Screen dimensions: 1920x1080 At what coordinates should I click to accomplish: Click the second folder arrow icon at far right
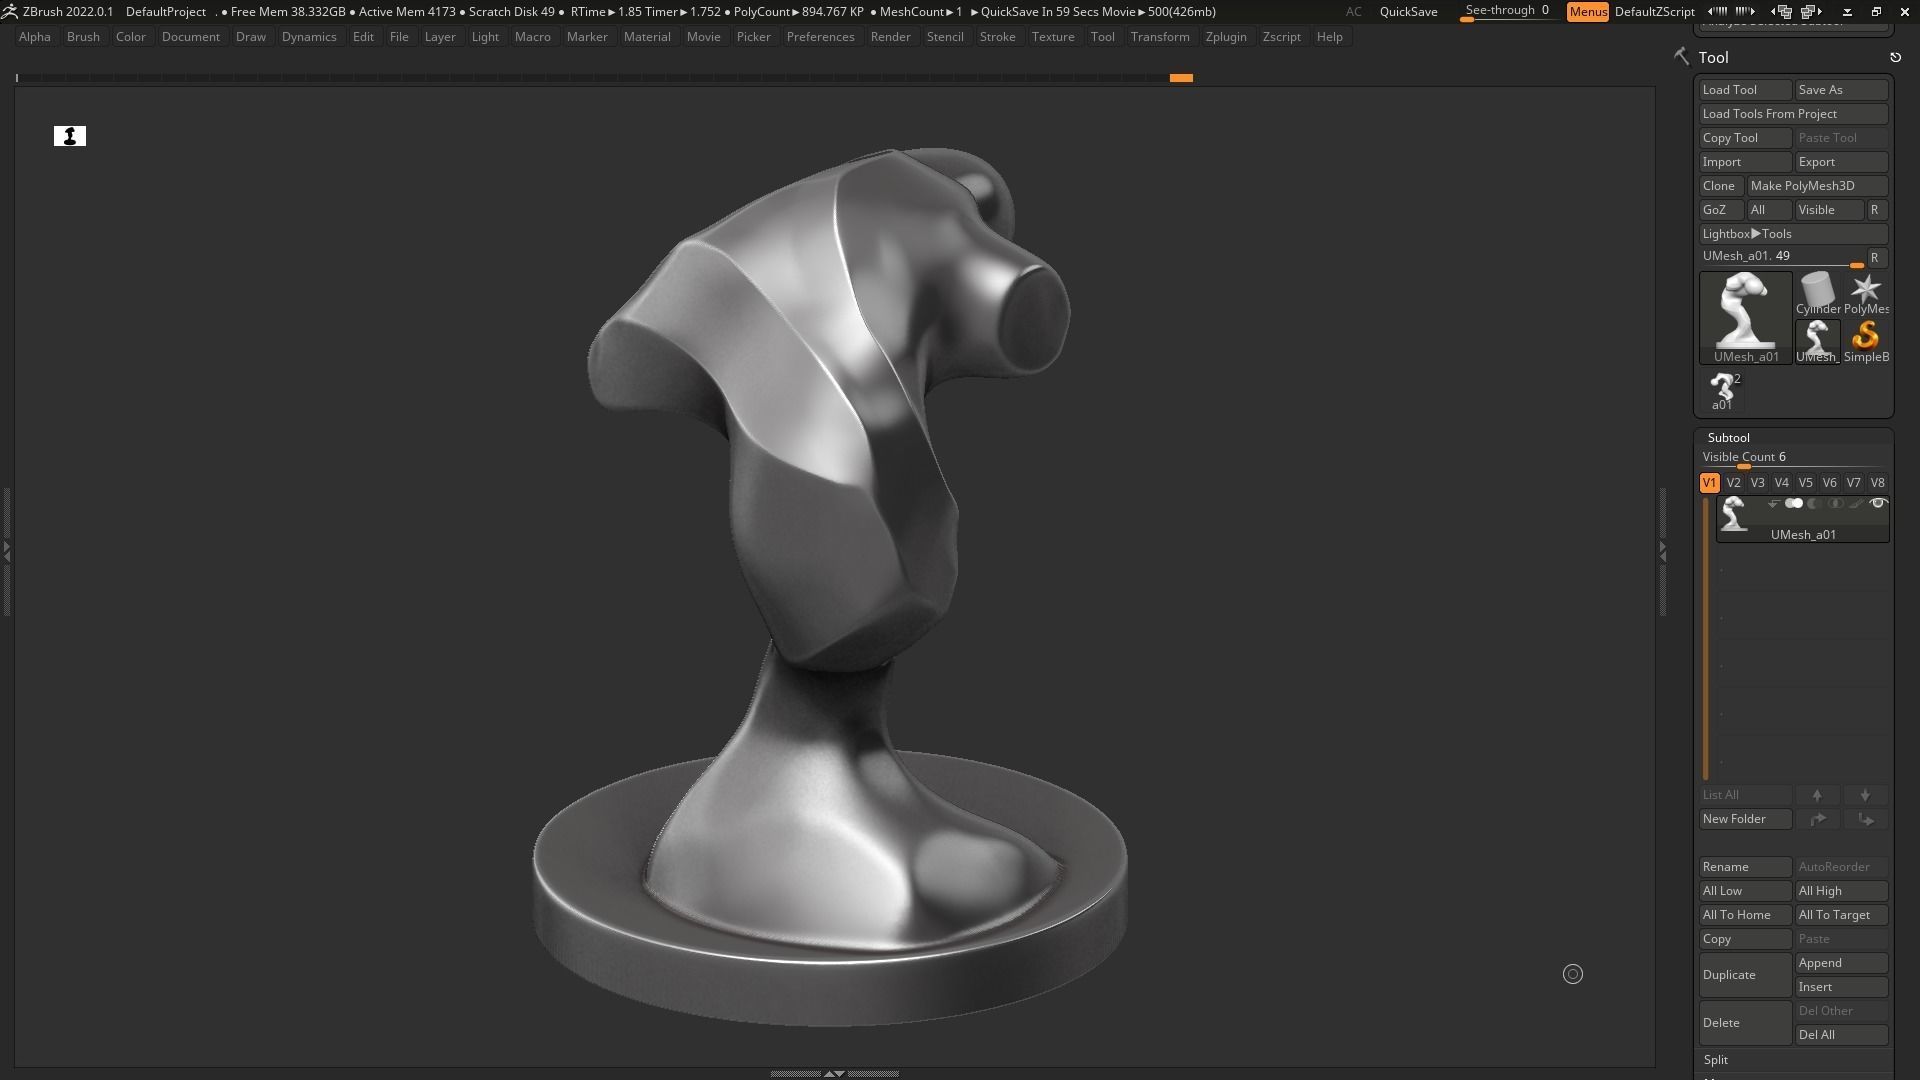[1865, 819]
